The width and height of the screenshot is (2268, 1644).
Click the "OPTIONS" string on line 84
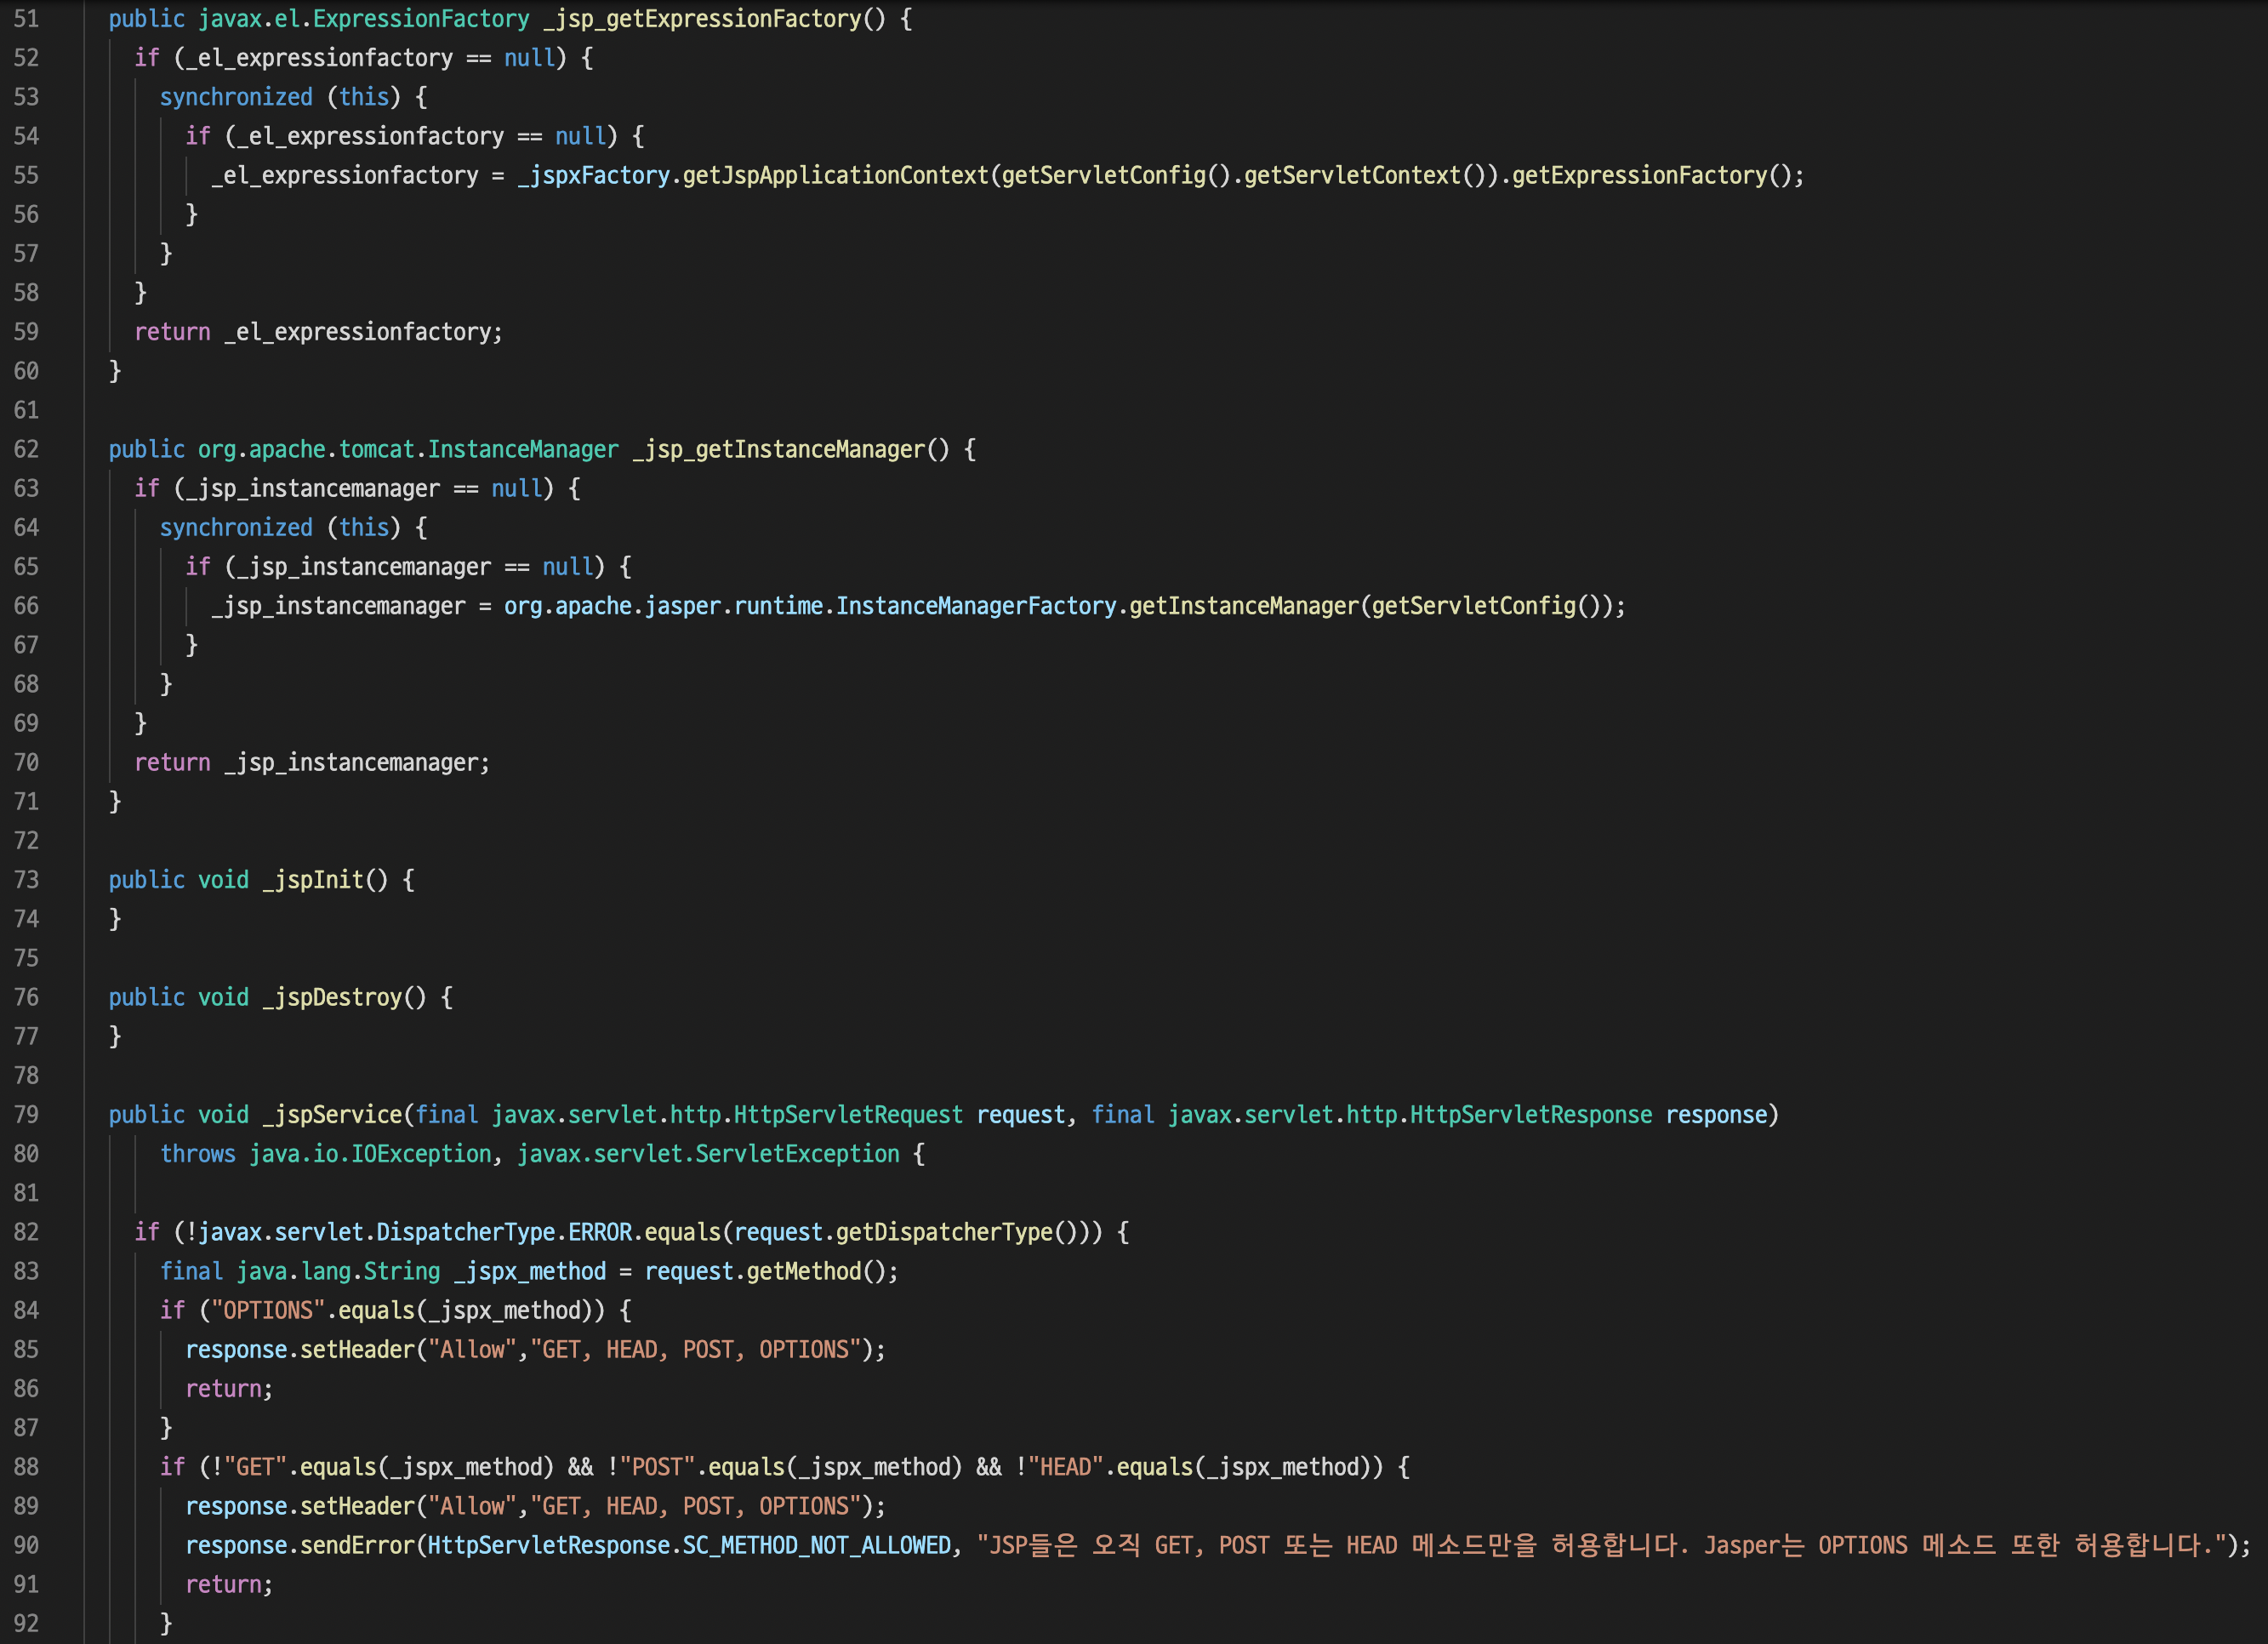coord(268,1310)
